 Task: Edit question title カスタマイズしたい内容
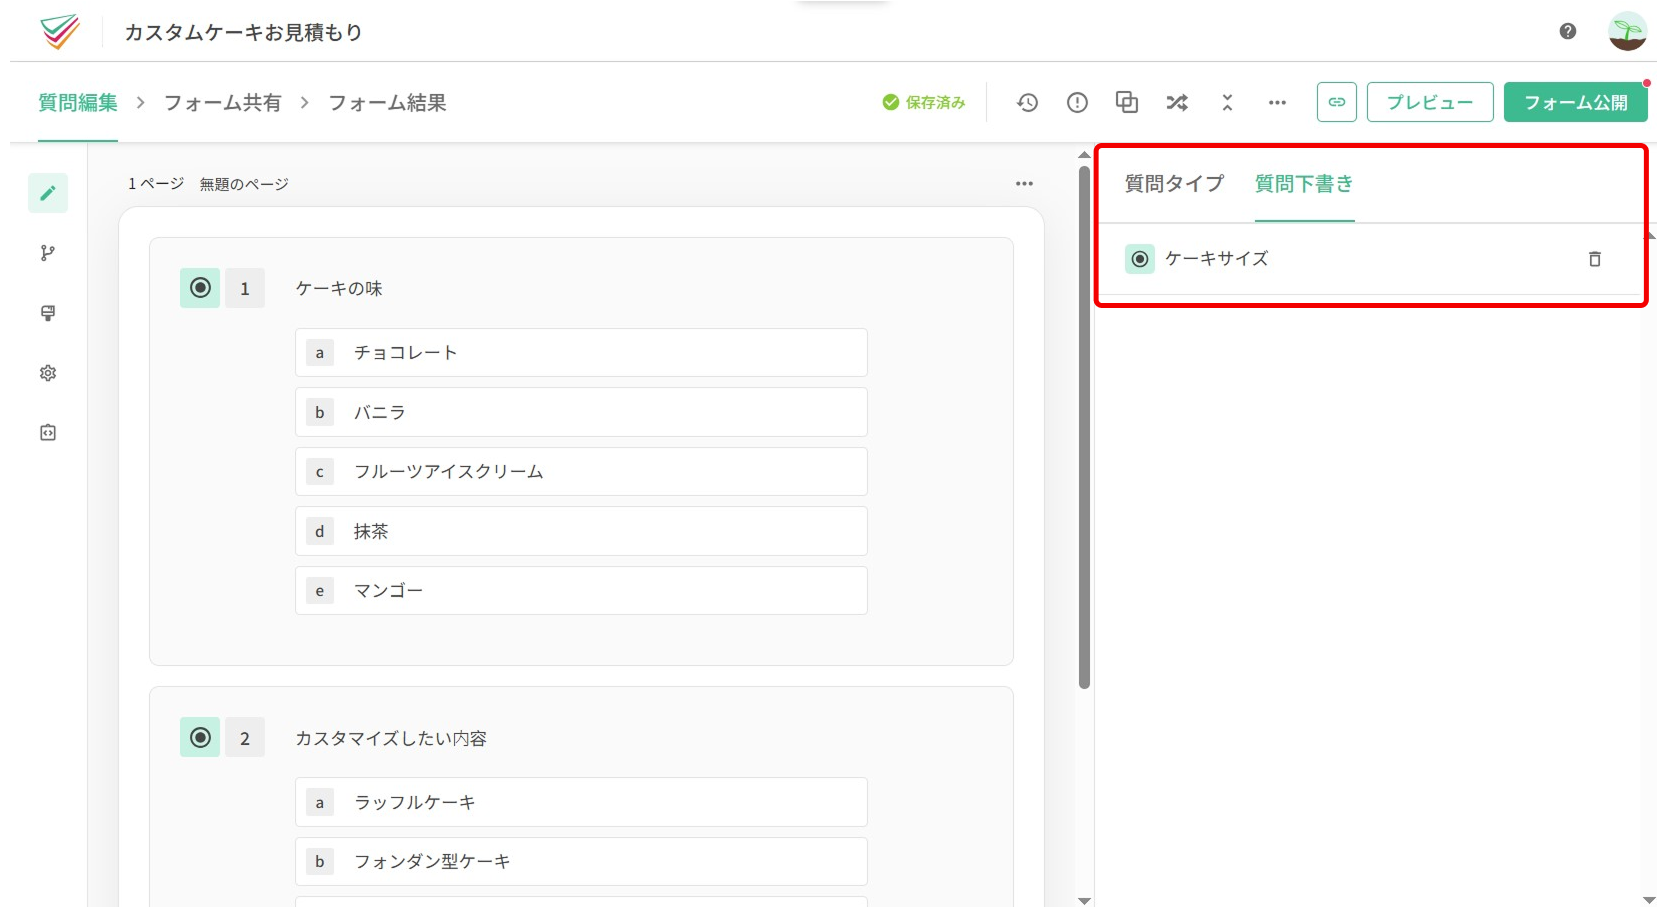(x=391, y=738)
